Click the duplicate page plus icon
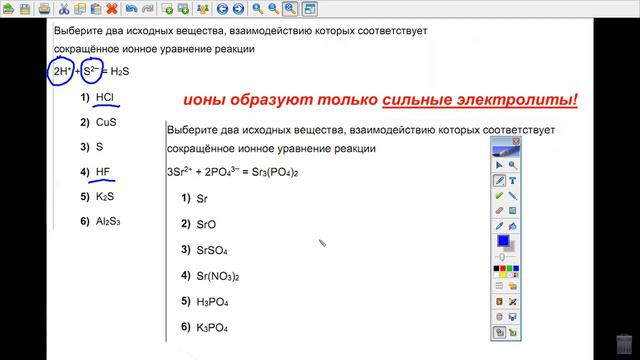This screenshot has width=640, height=360. tap(183, 9)
